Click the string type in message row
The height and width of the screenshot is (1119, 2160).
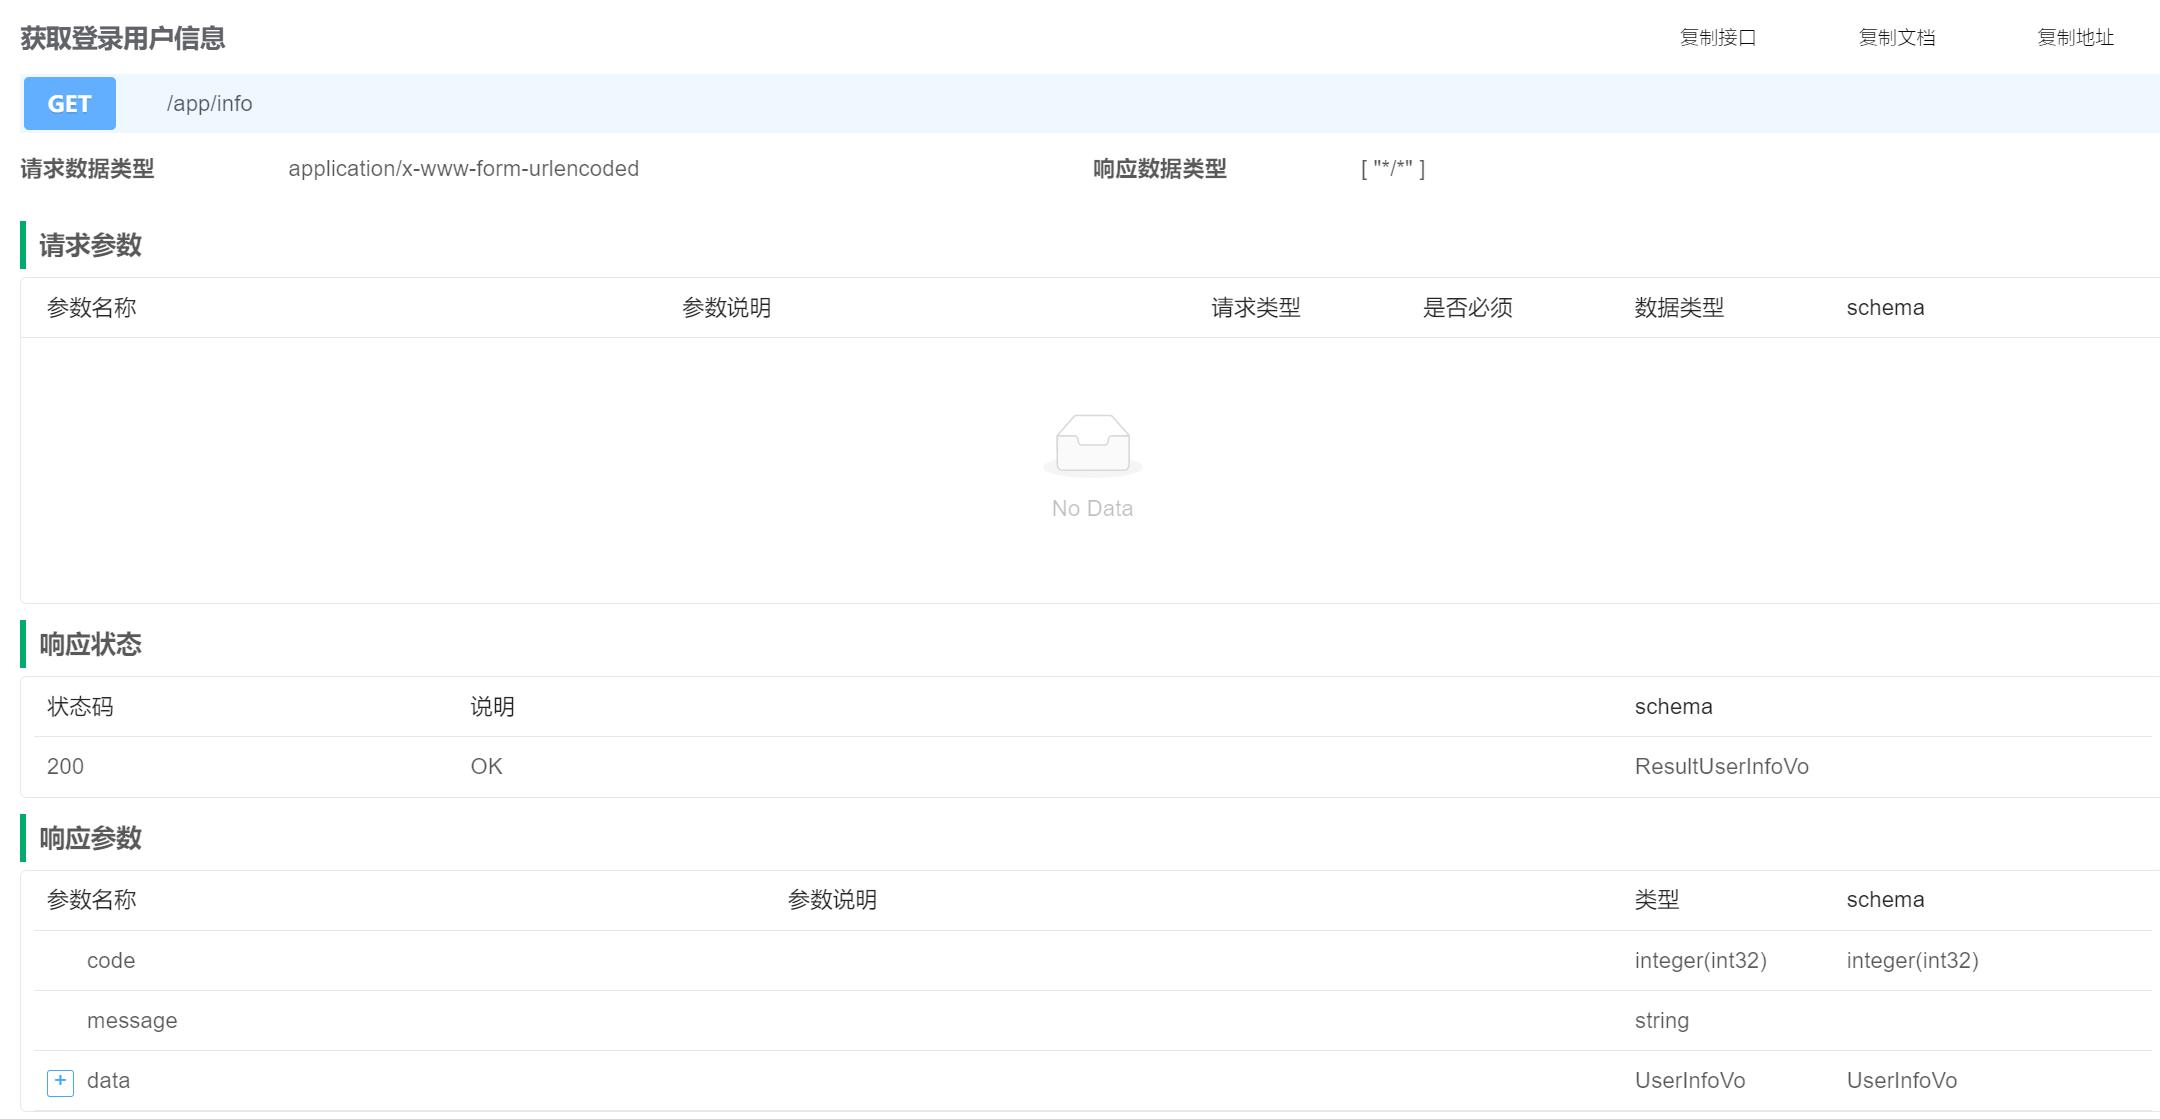click(x=1662, y=1021)
